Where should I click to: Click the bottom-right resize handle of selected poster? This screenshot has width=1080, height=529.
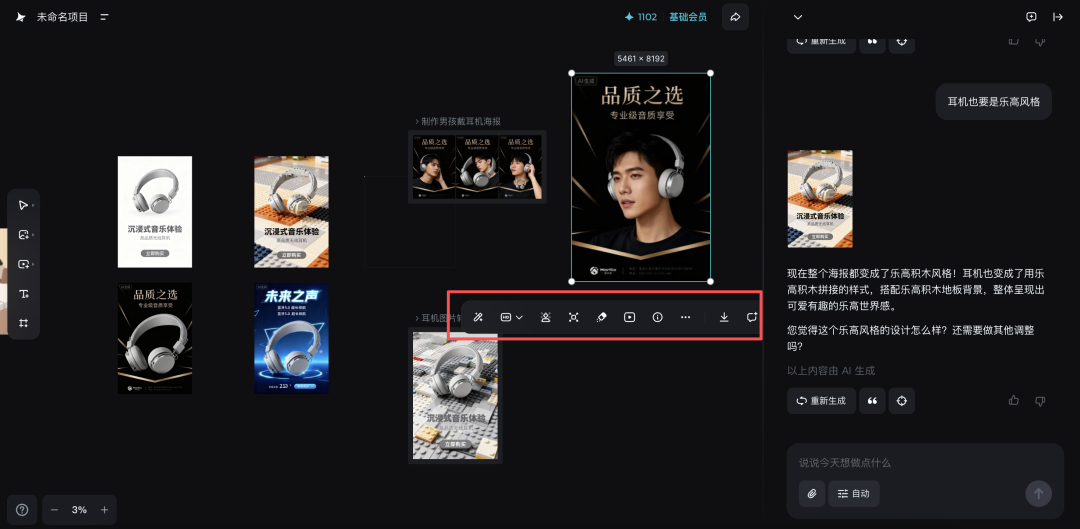711,281
